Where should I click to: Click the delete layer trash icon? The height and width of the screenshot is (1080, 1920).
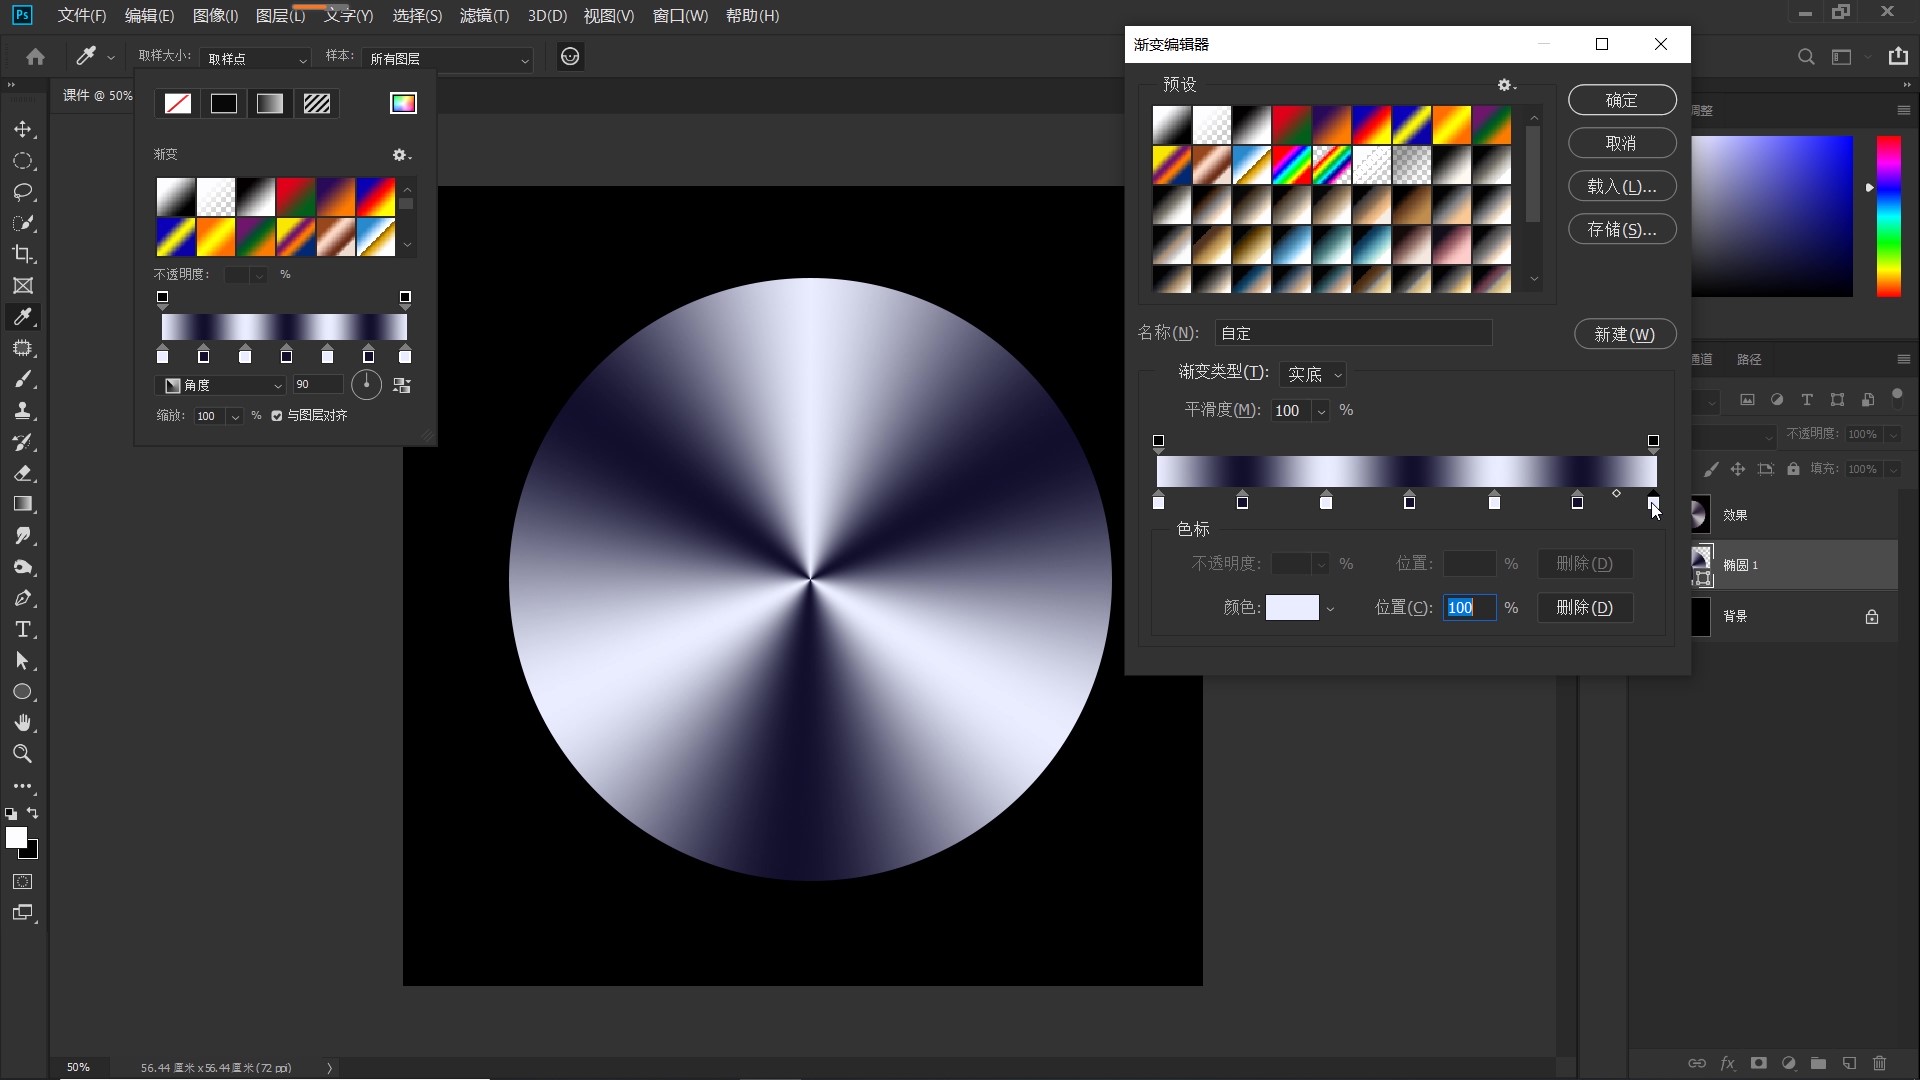[x=1879, y=1063]
